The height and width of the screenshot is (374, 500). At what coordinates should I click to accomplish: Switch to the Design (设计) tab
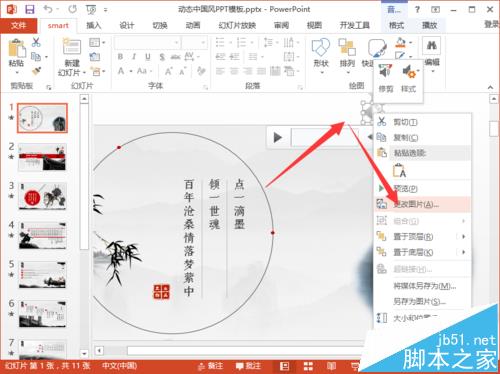(x=127, y=25)
